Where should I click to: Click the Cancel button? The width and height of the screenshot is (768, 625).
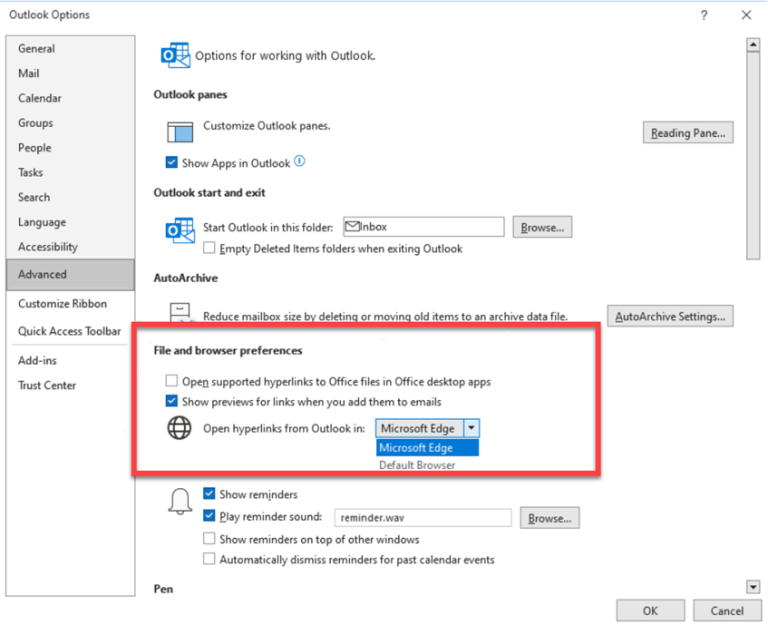click(727, 611)
